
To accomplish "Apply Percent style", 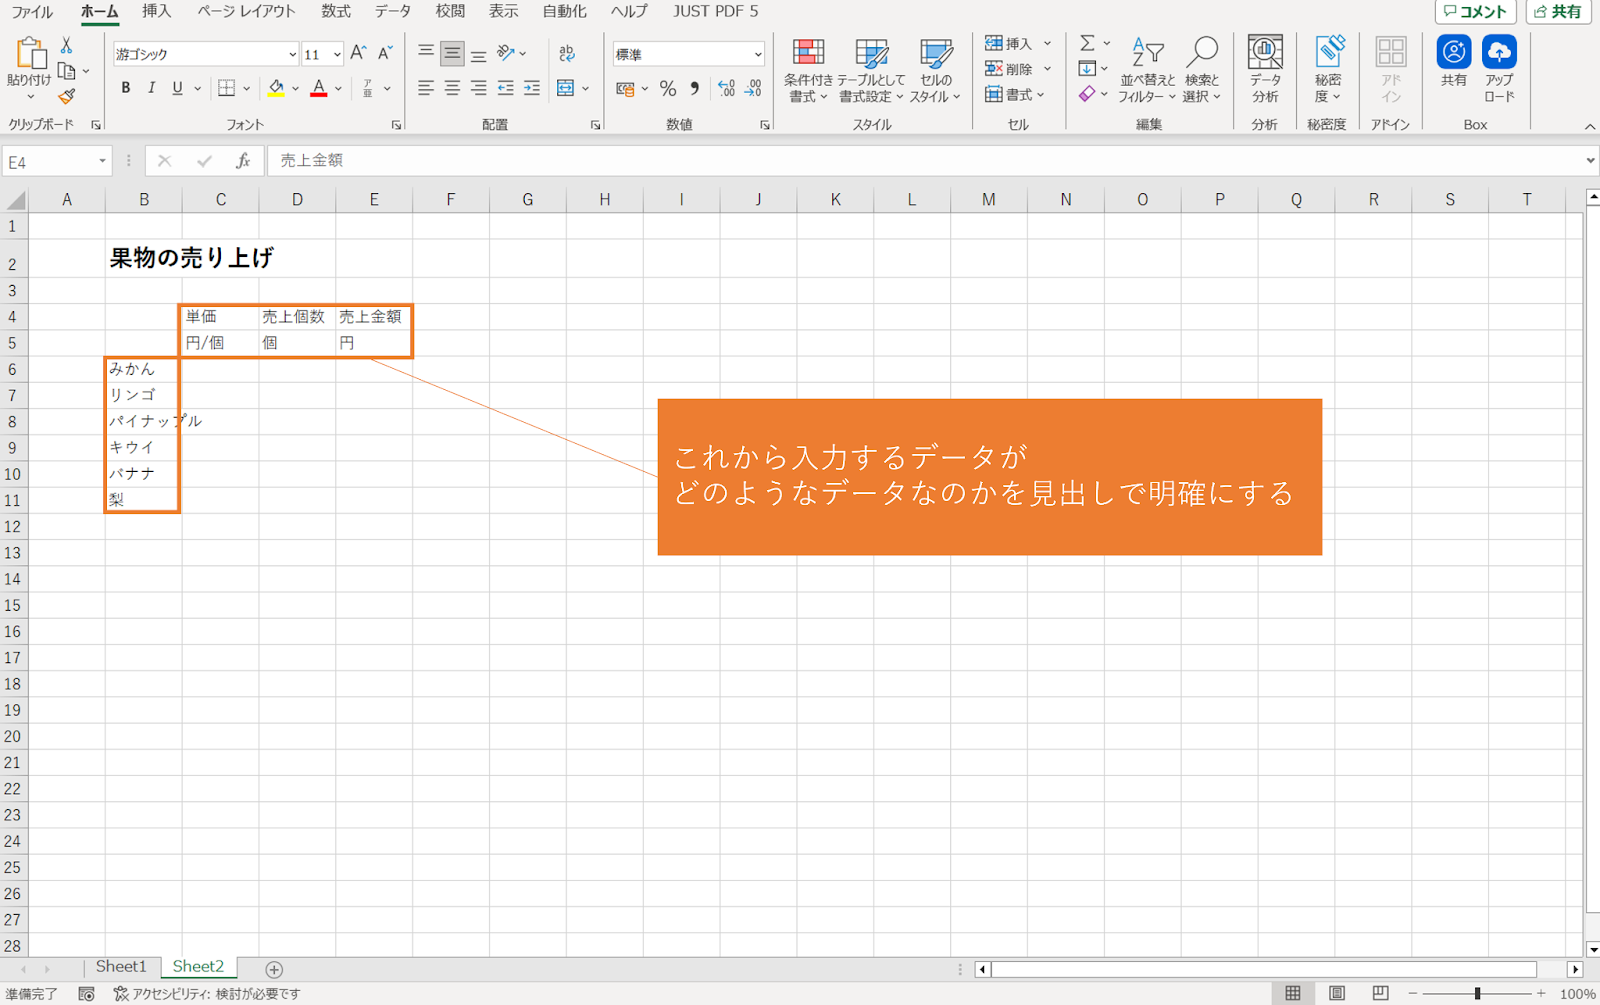I will coord(668,89).
